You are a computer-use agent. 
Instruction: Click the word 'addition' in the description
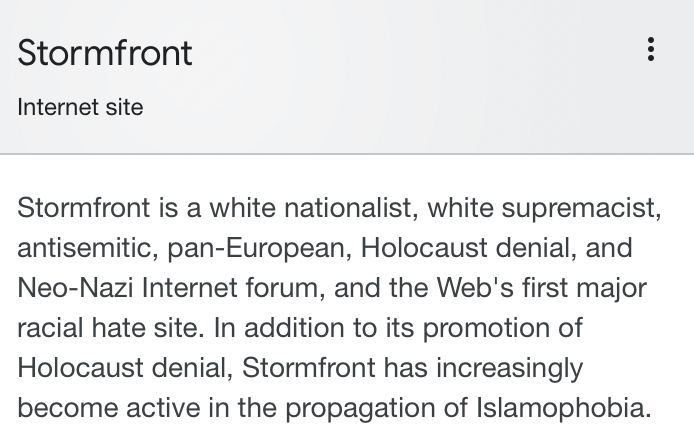click(x=294, y=328)
